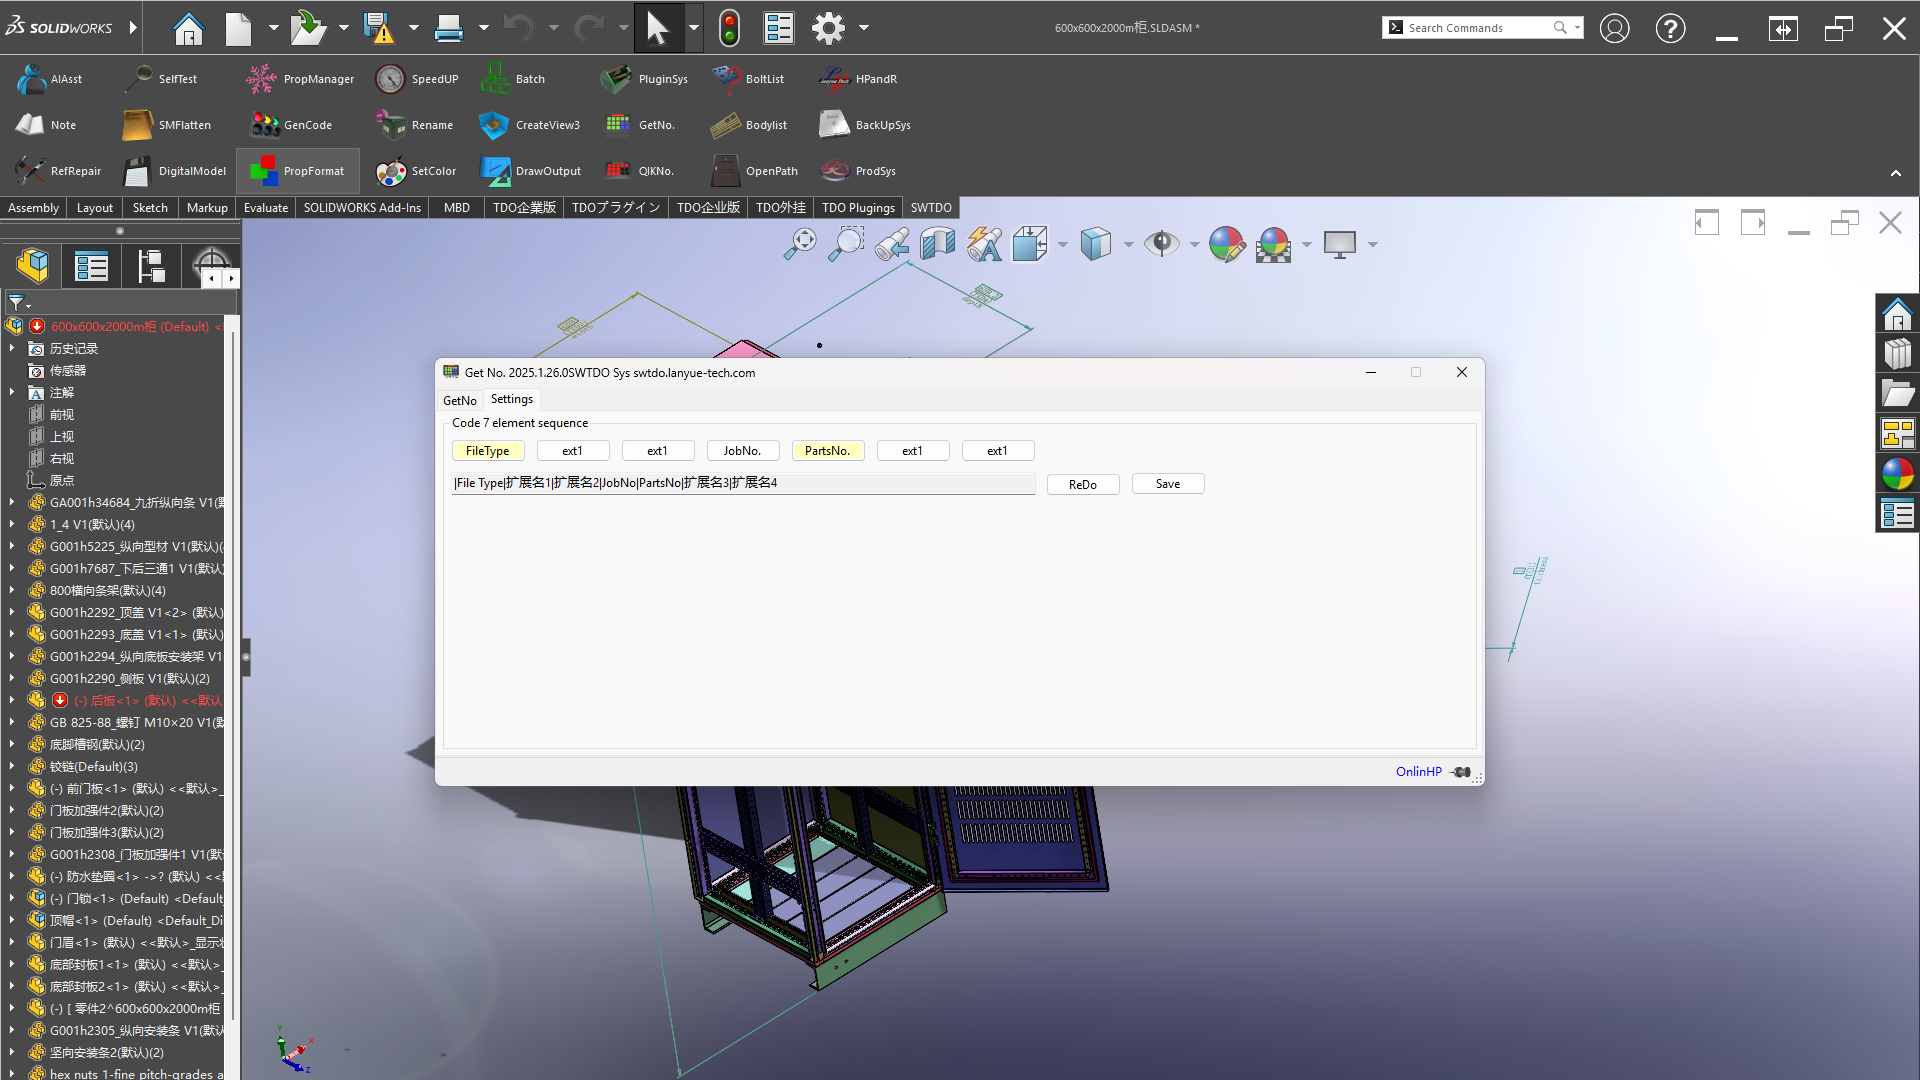
Task: Switch to the GetNo tab
Action: coord(460,400)
